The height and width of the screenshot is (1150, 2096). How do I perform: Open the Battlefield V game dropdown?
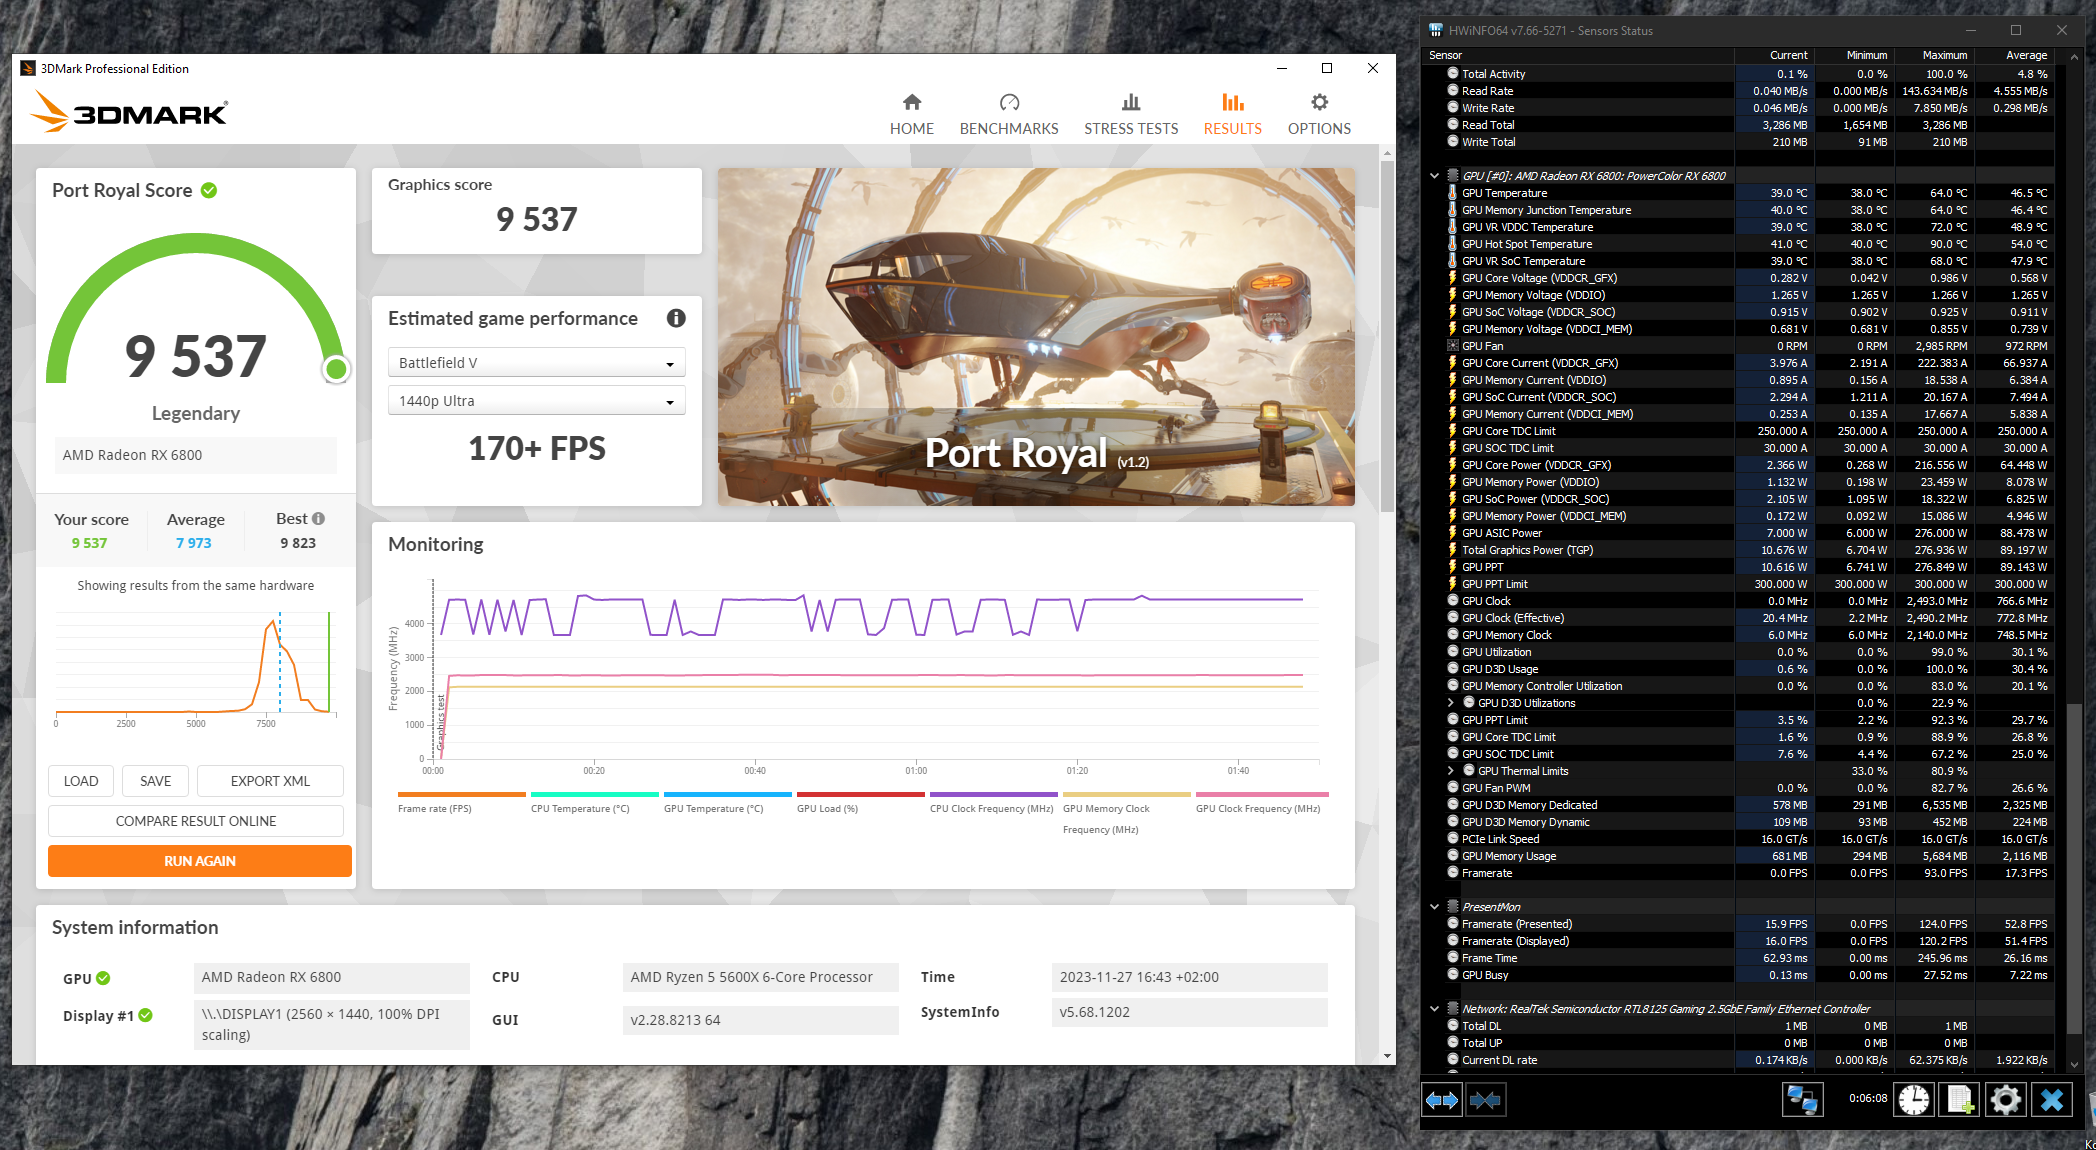[536, 363]
